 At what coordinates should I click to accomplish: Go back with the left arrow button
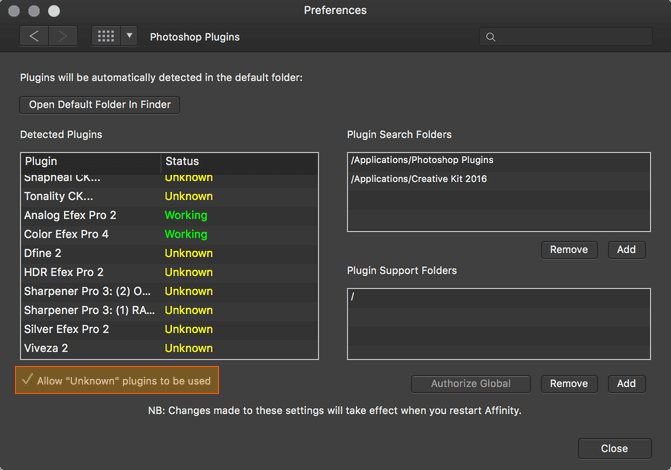(x=34, y=36)
